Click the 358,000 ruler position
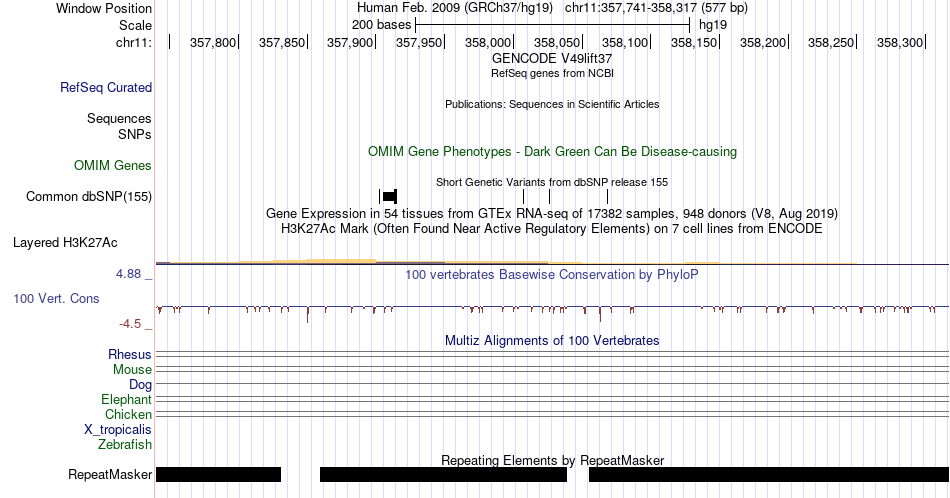 488,42
